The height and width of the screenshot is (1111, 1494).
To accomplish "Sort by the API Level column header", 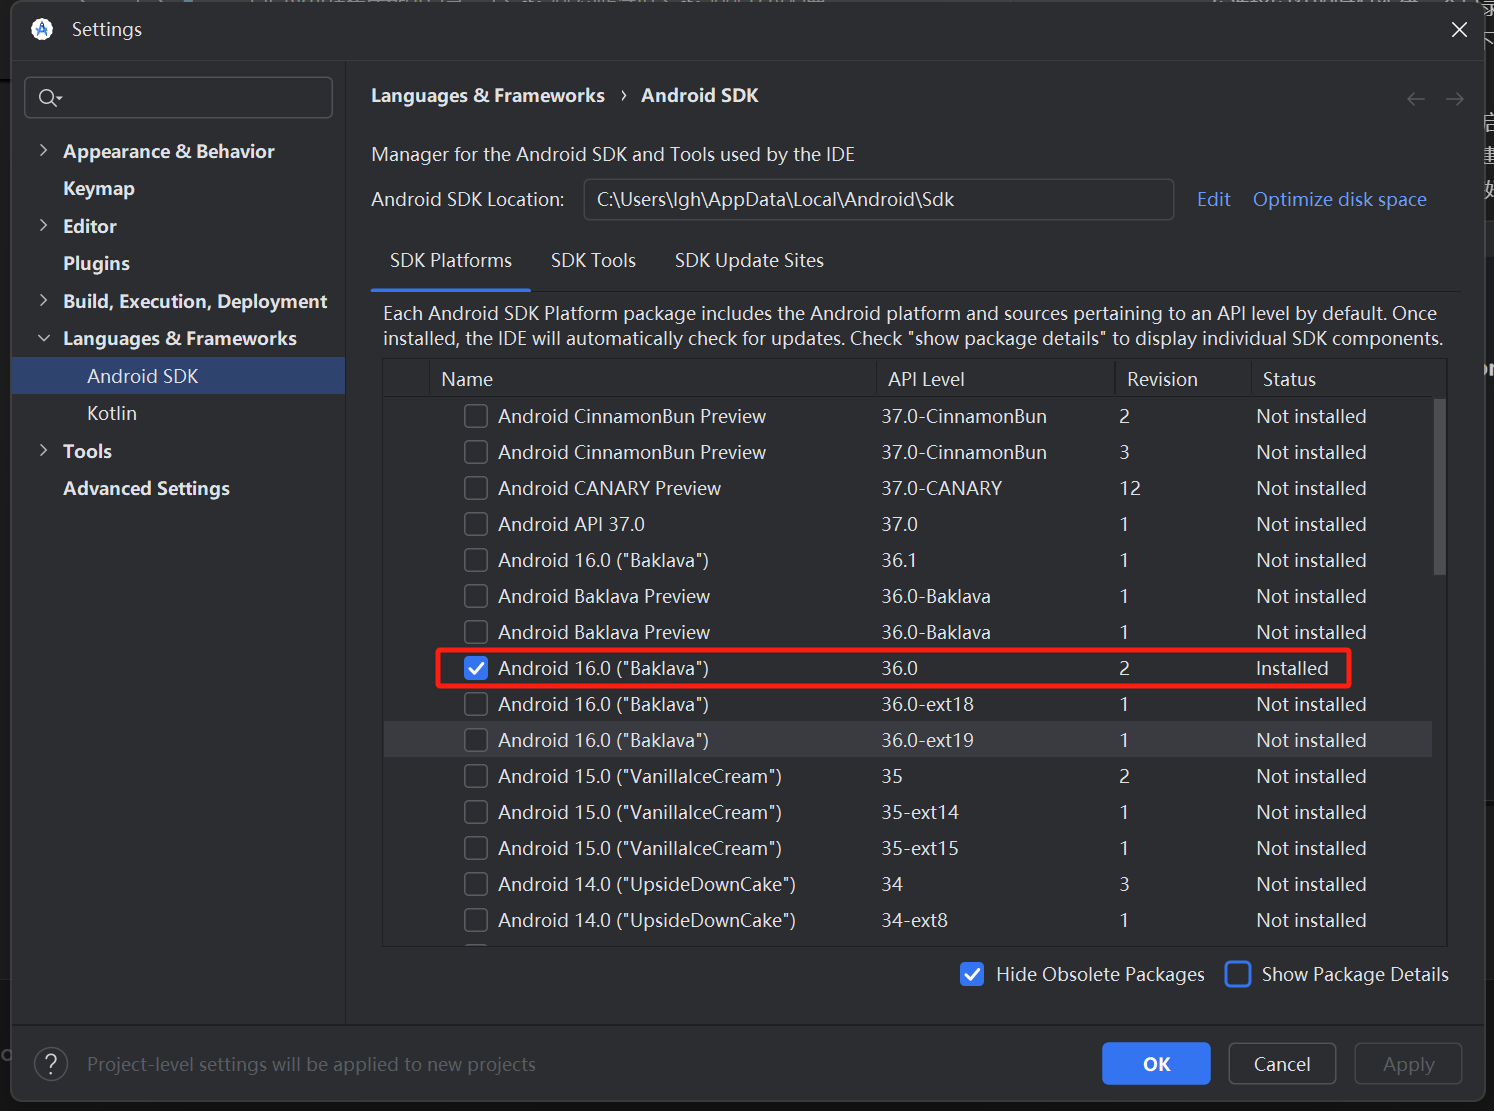I will pyautogui.click(x=995, y=379).
